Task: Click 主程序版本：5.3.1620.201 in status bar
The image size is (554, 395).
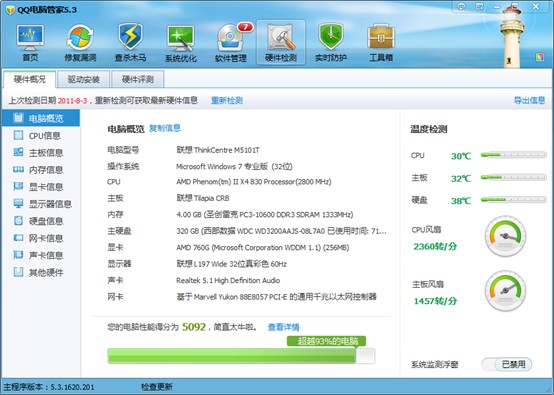Action: (49, 387)
